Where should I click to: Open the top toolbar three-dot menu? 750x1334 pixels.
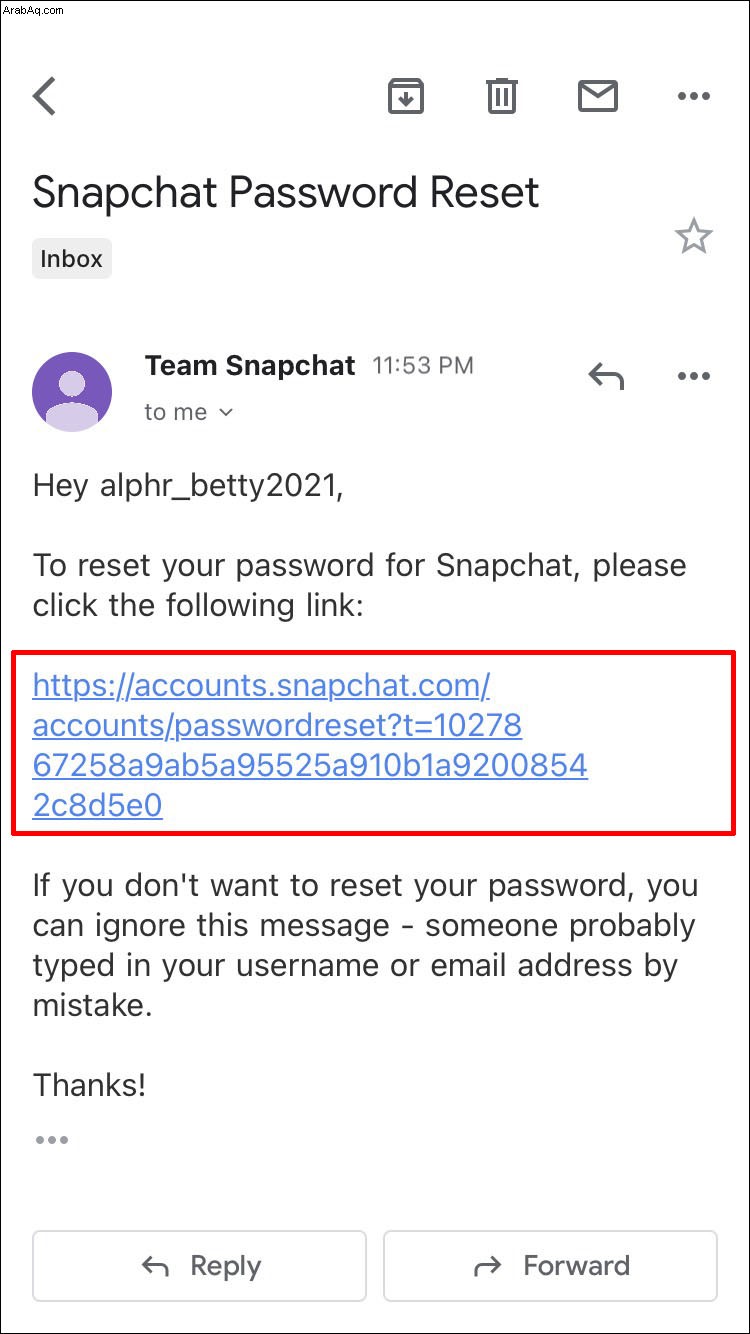point(693,96)
